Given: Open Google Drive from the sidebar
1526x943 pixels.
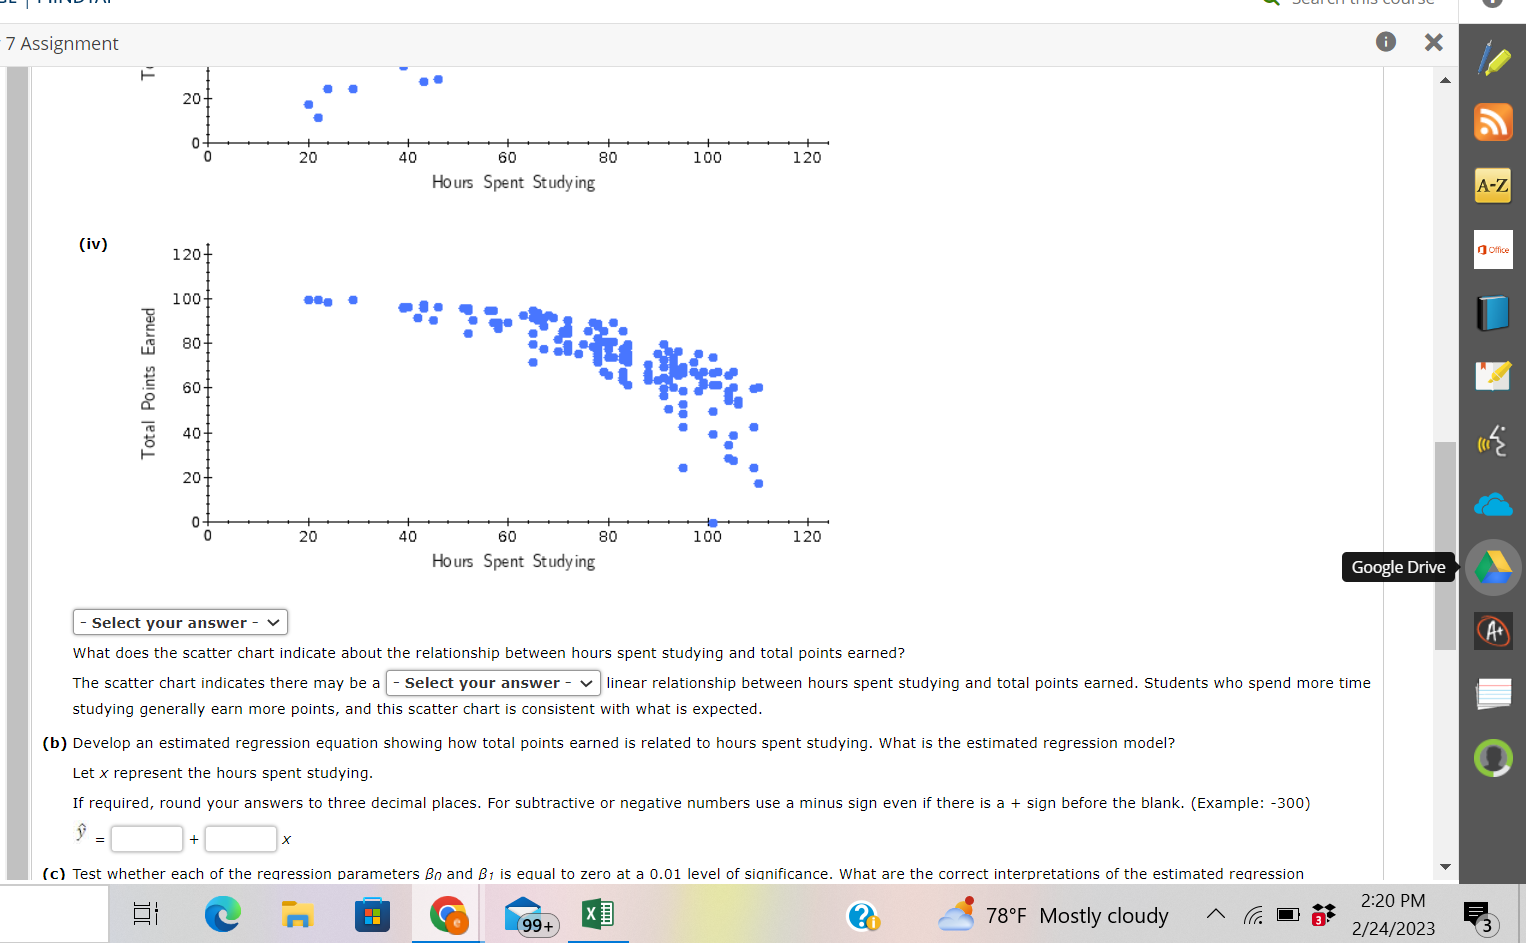Looking at the screenshot, I should click(x=1493, y=567).
